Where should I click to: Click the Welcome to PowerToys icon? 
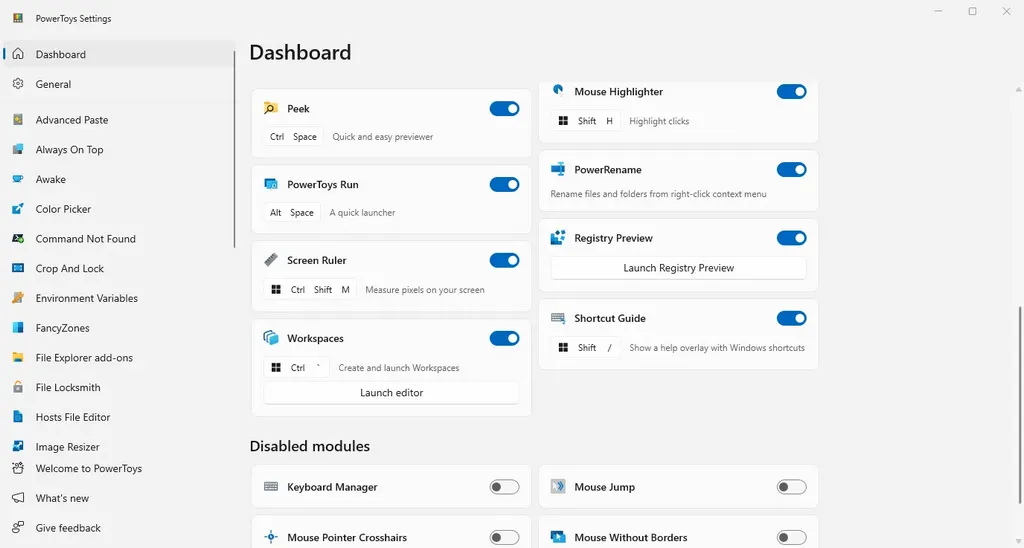click(x=18, y=468)
